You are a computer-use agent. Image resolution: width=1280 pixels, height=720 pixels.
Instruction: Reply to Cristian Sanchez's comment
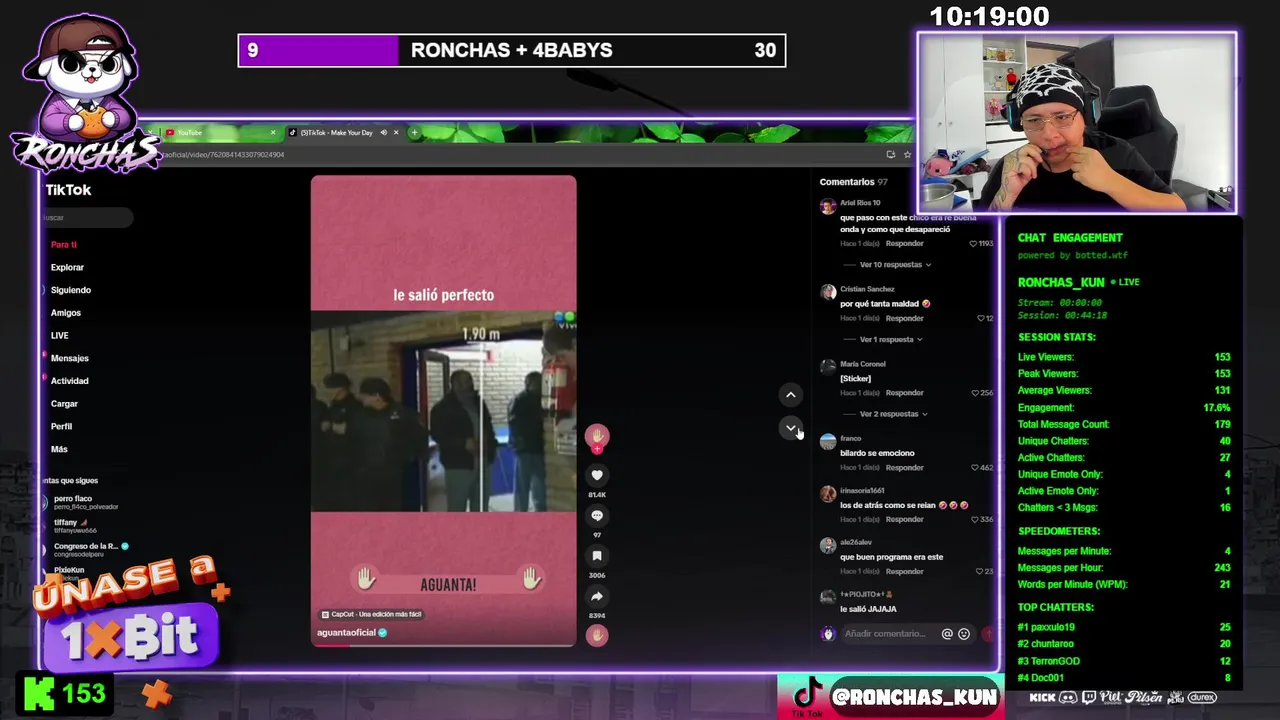coord(904,318)
